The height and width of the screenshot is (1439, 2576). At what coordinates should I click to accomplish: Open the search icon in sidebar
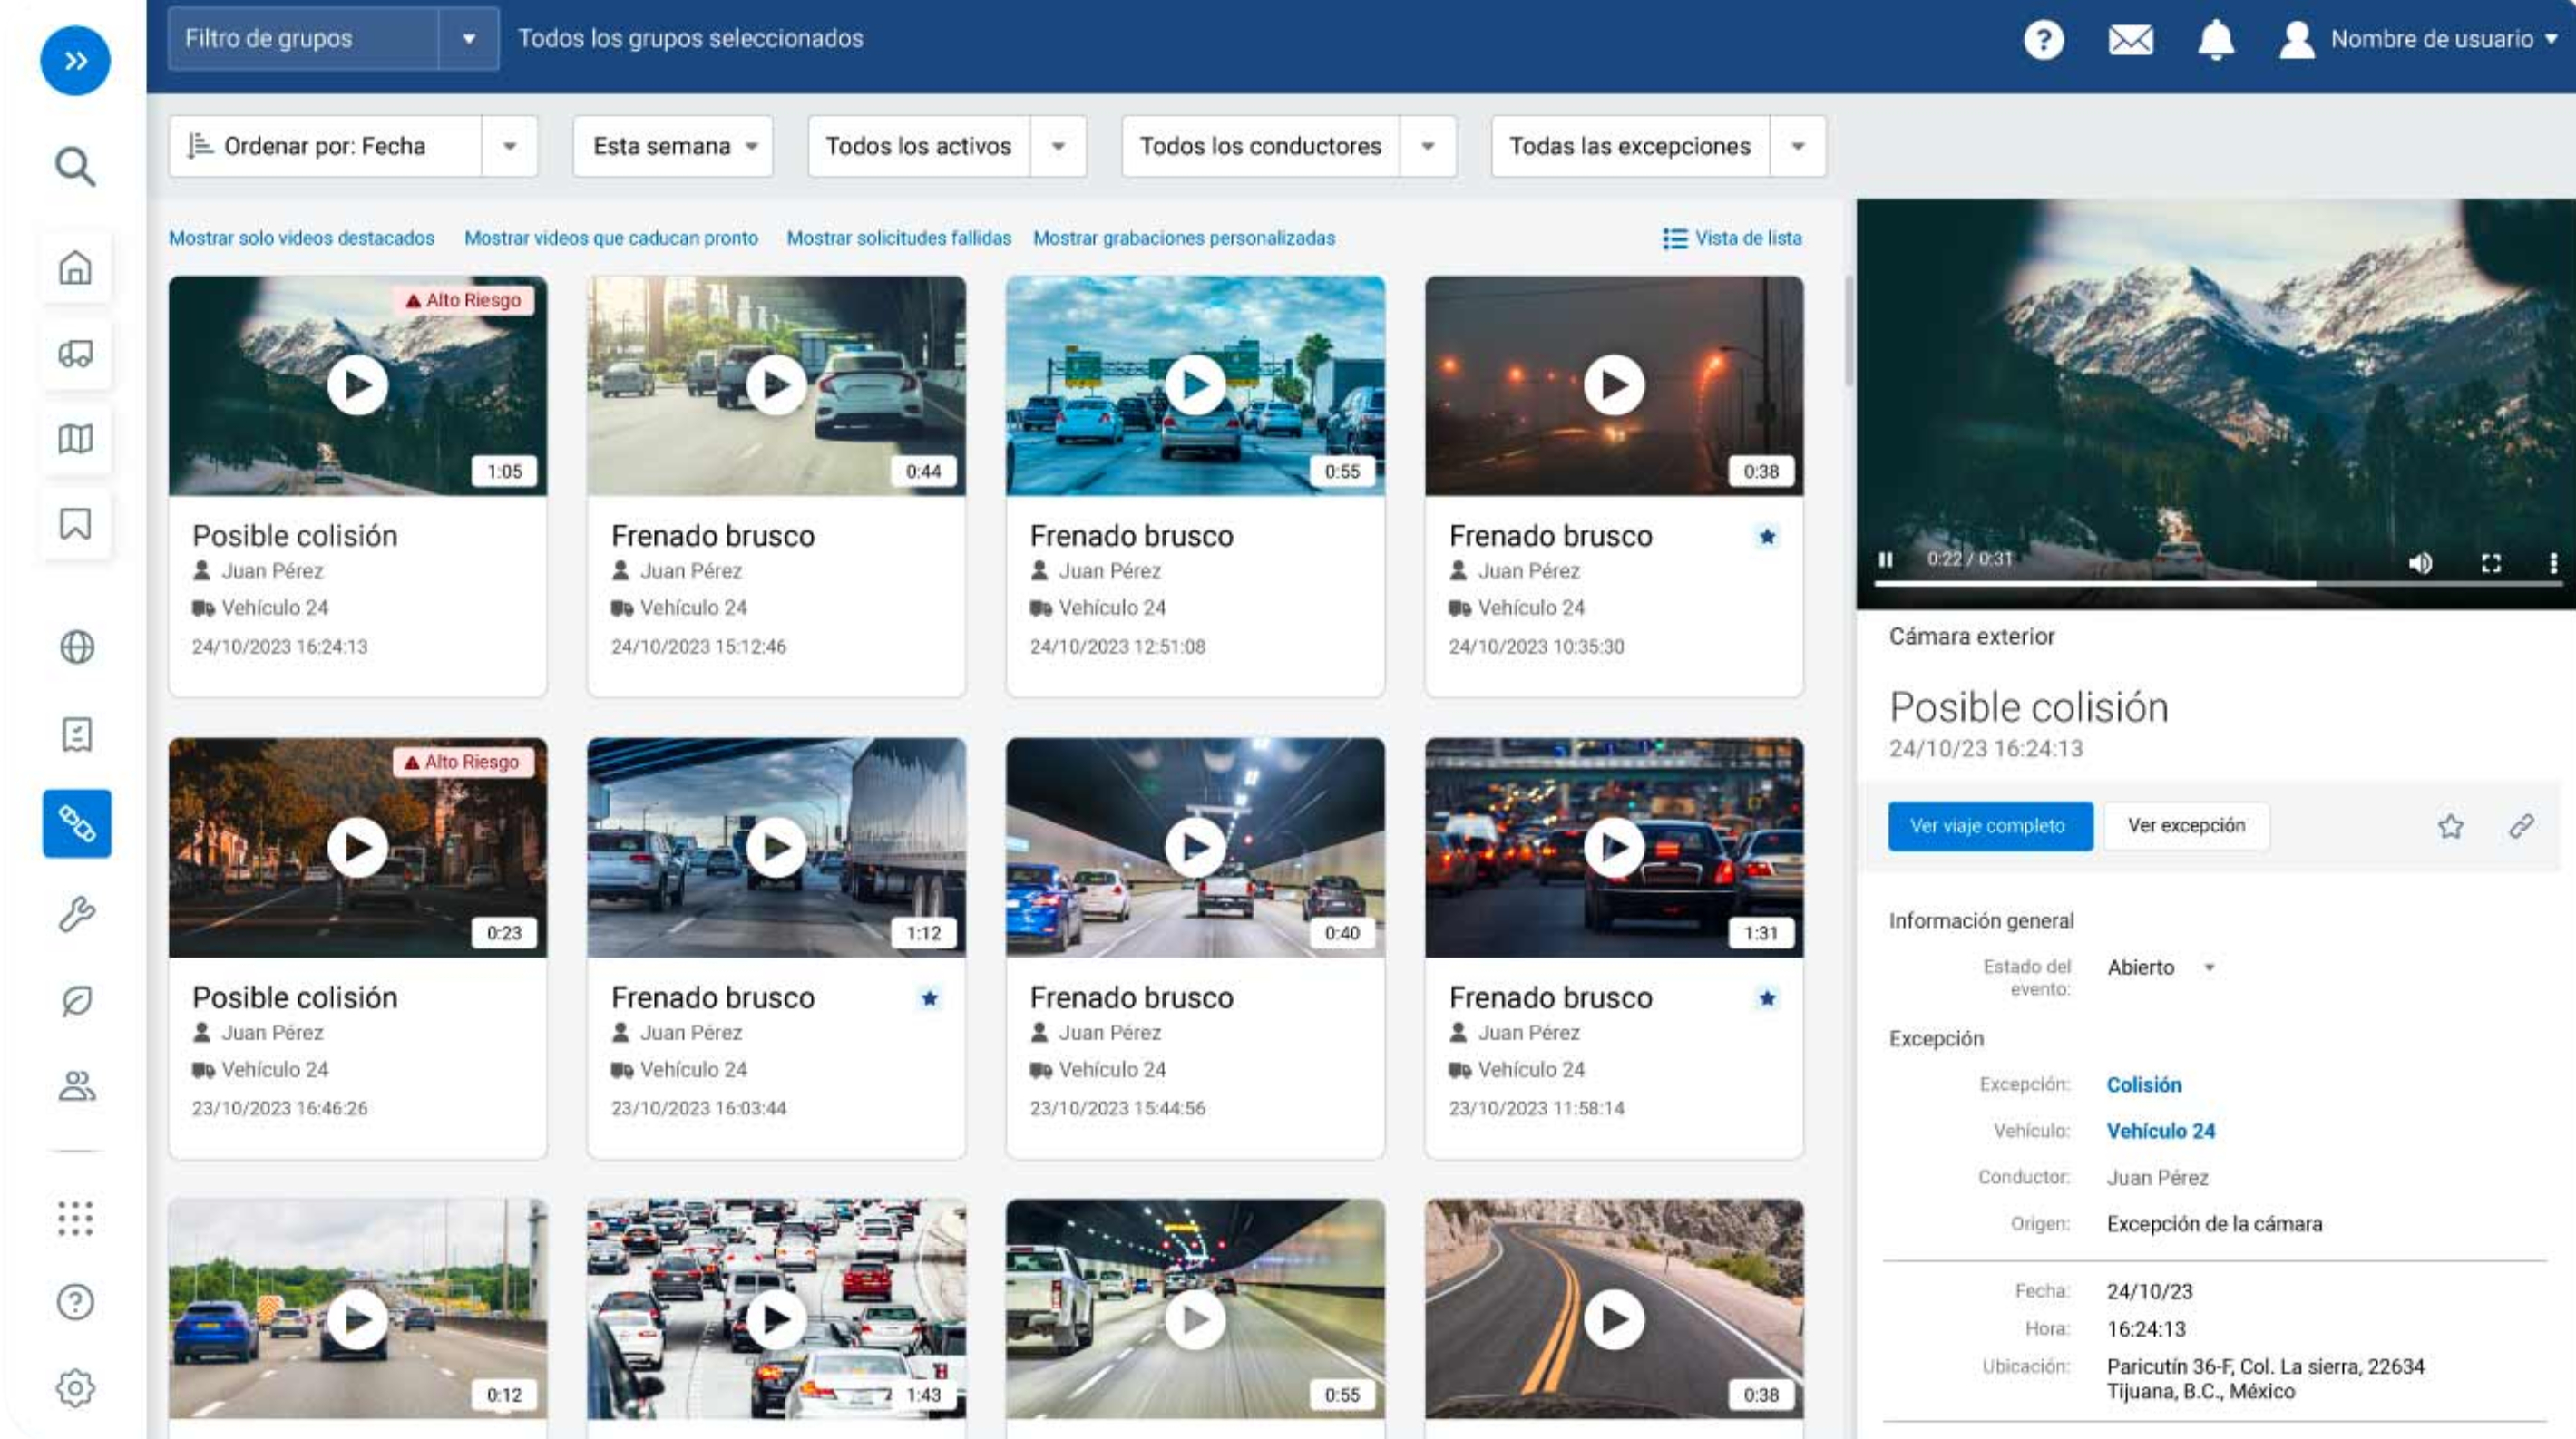click(x=75, y=167)
